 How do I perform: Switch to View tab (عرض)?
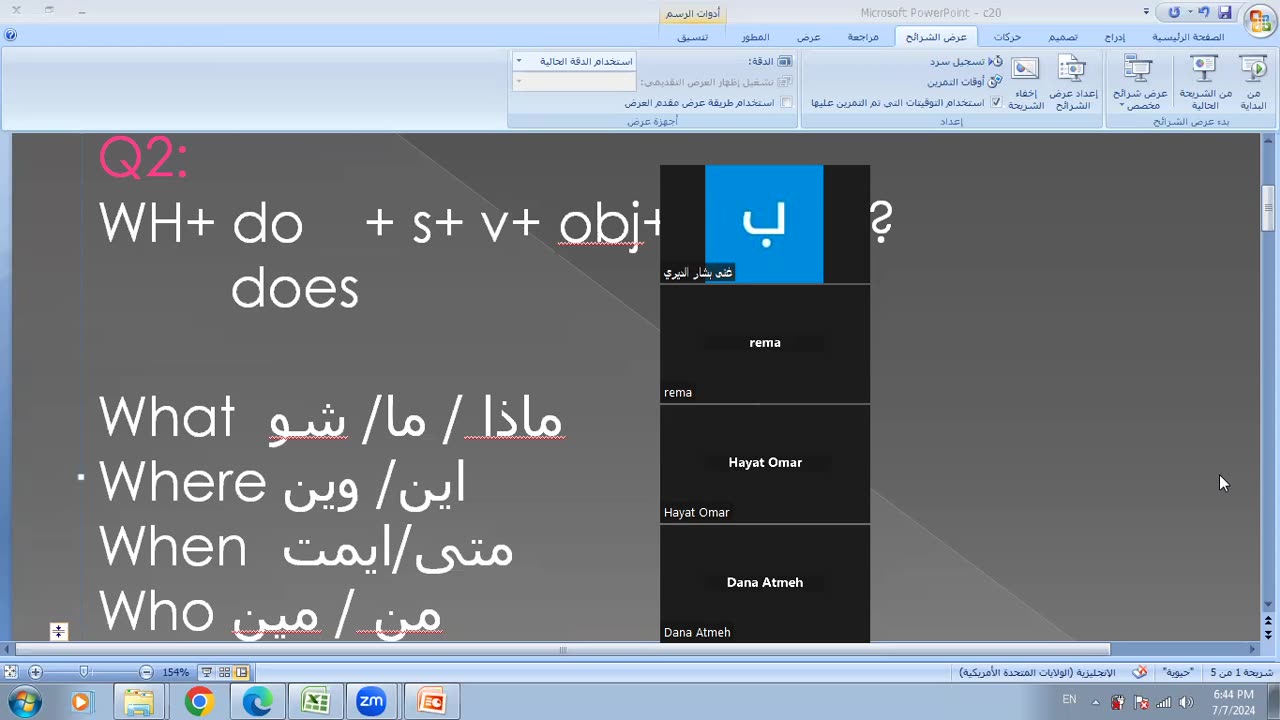click(808, 37)
